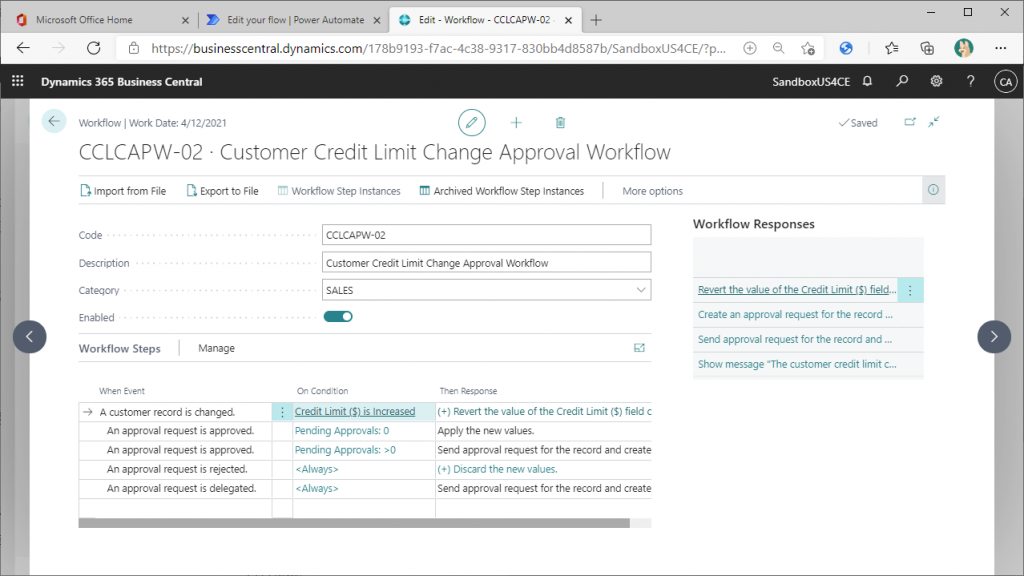Click the horizontal scrollbar under Workflow Steps
The image size is (1024, 576).
tap(354, 523)
